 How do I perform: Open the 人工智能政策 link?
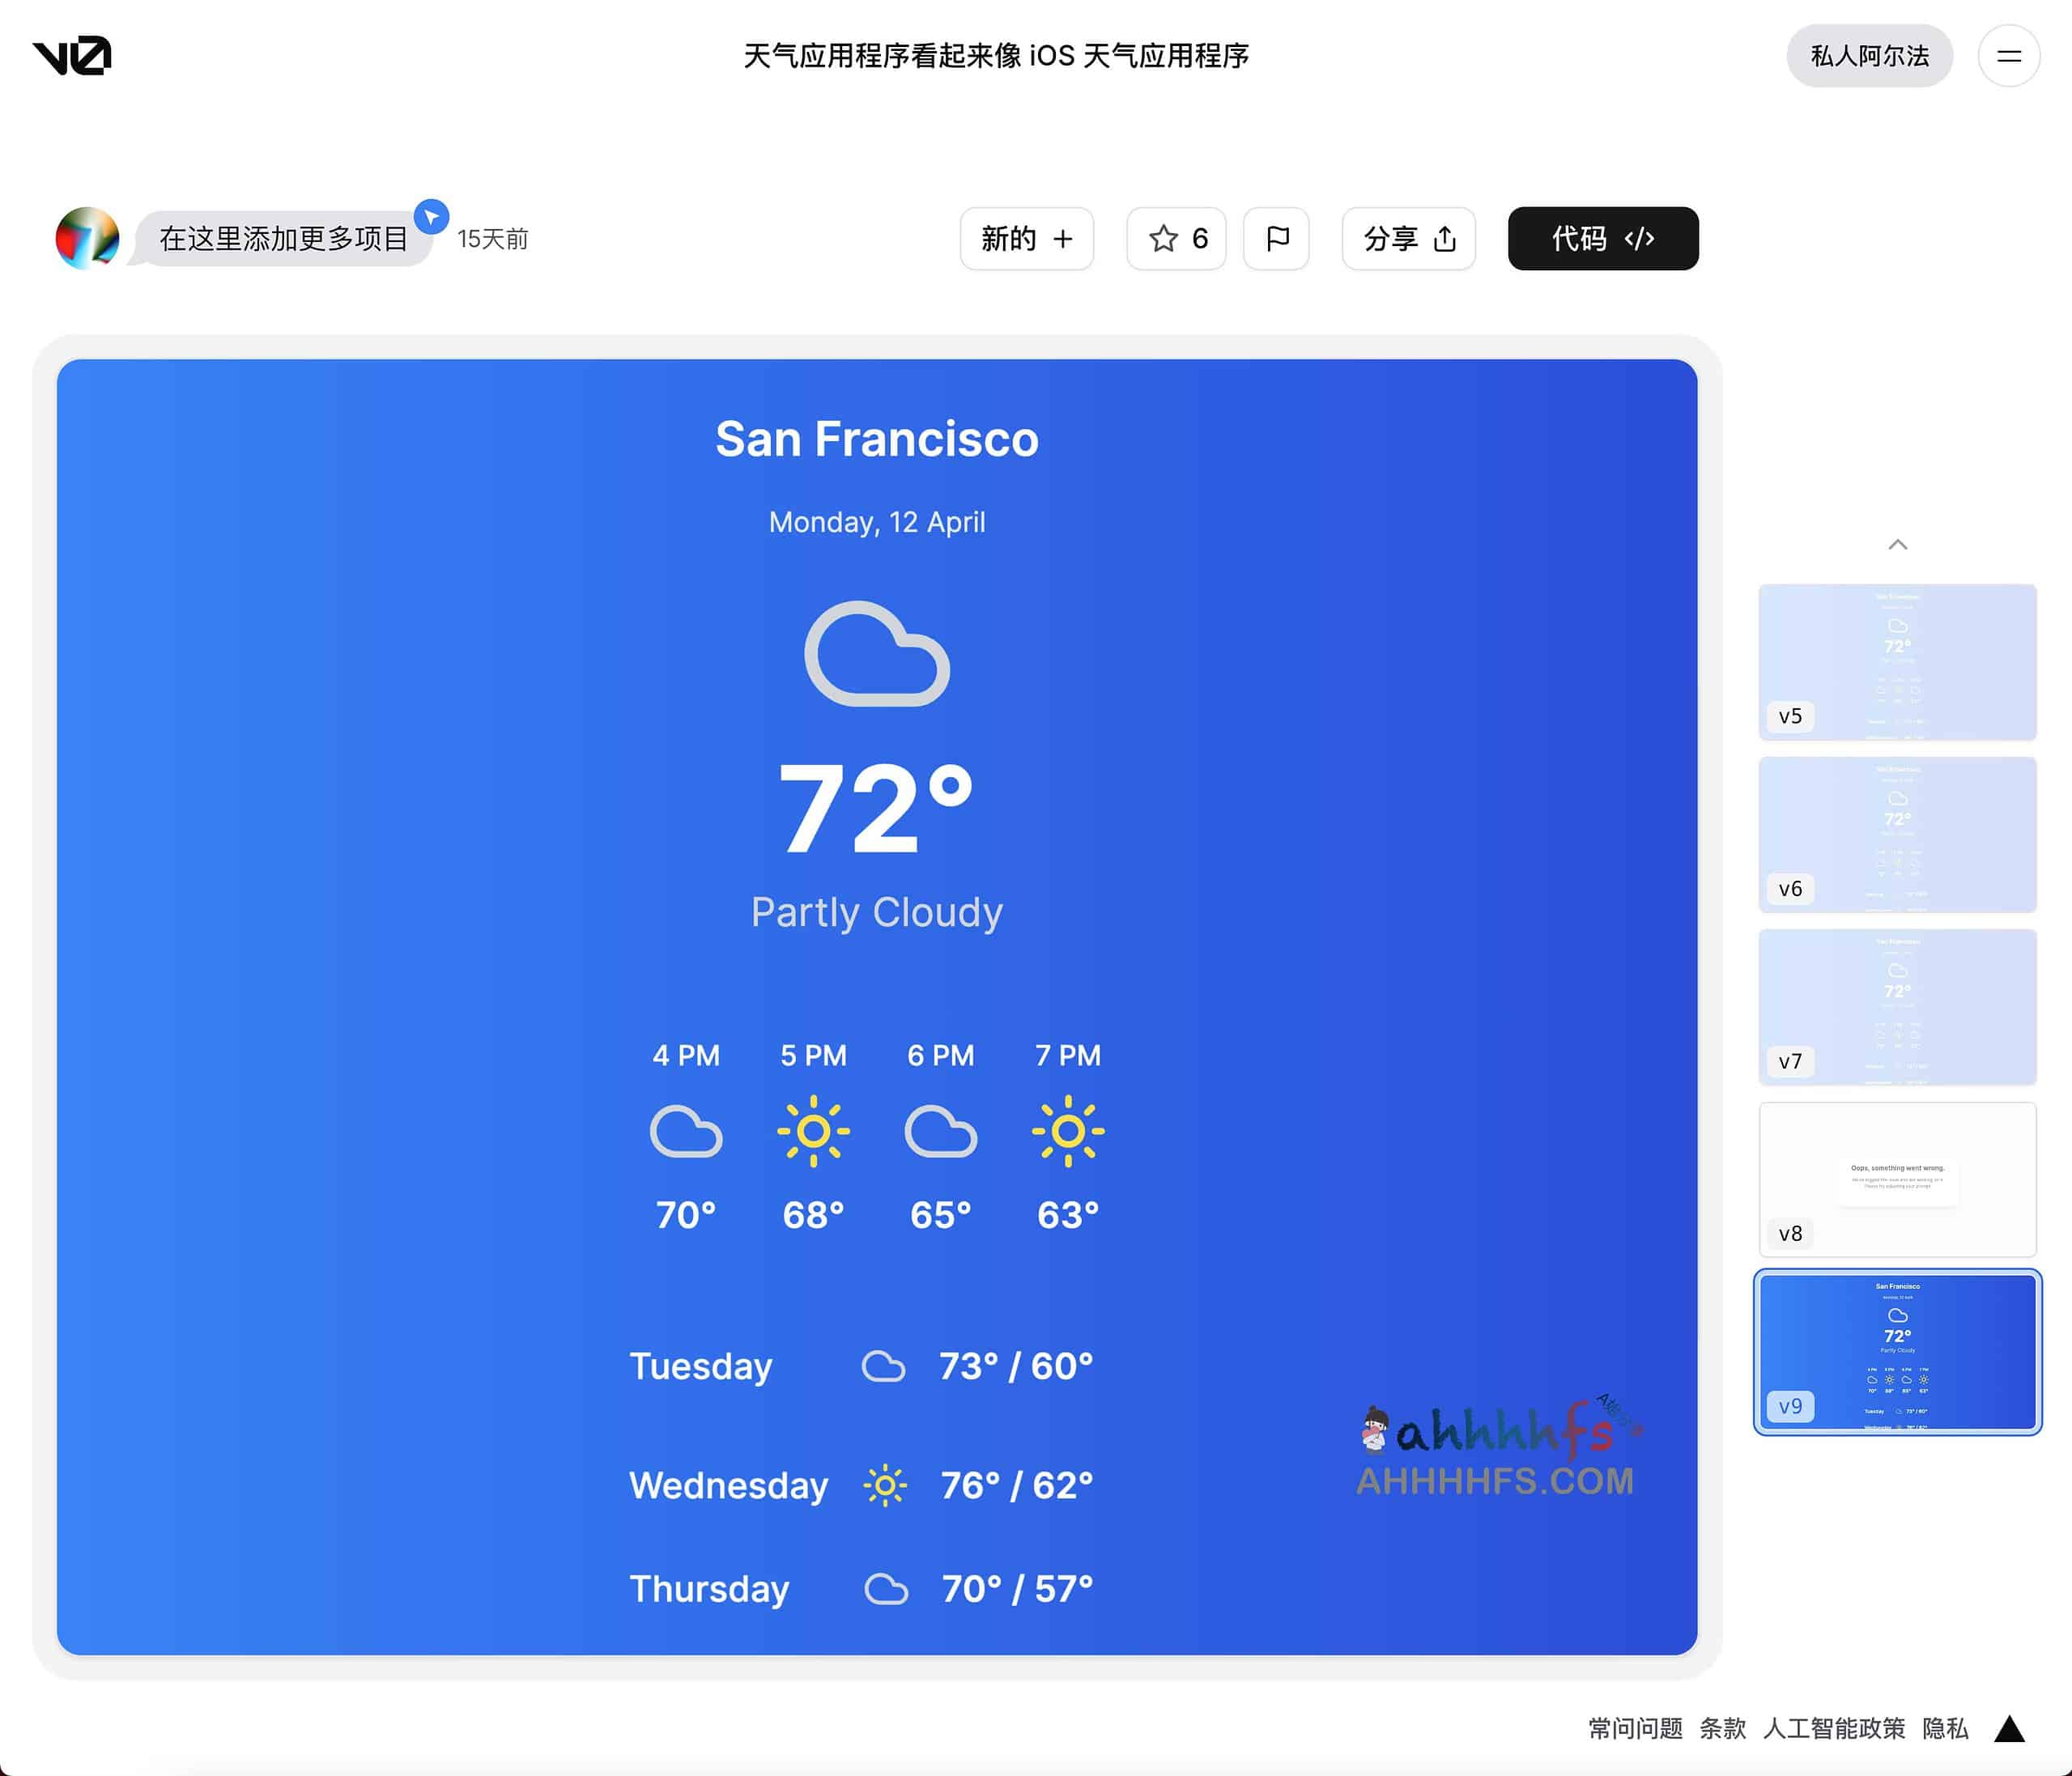[1833, 1728]
